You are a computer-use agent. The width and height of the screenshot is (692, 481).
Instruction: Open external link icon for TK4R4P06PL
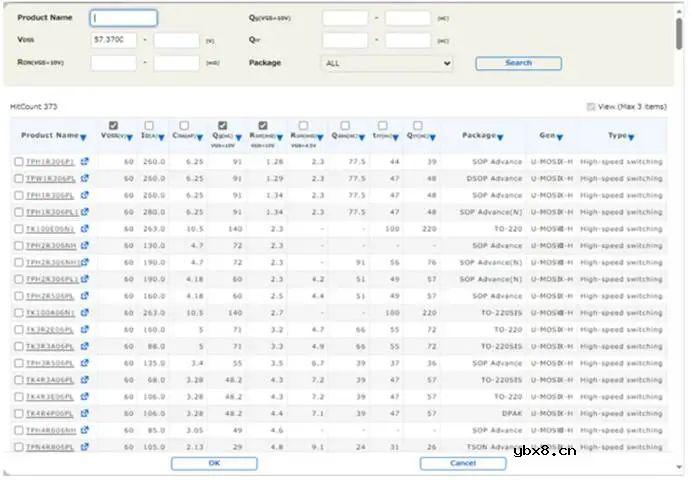click(x=85, y=413)
